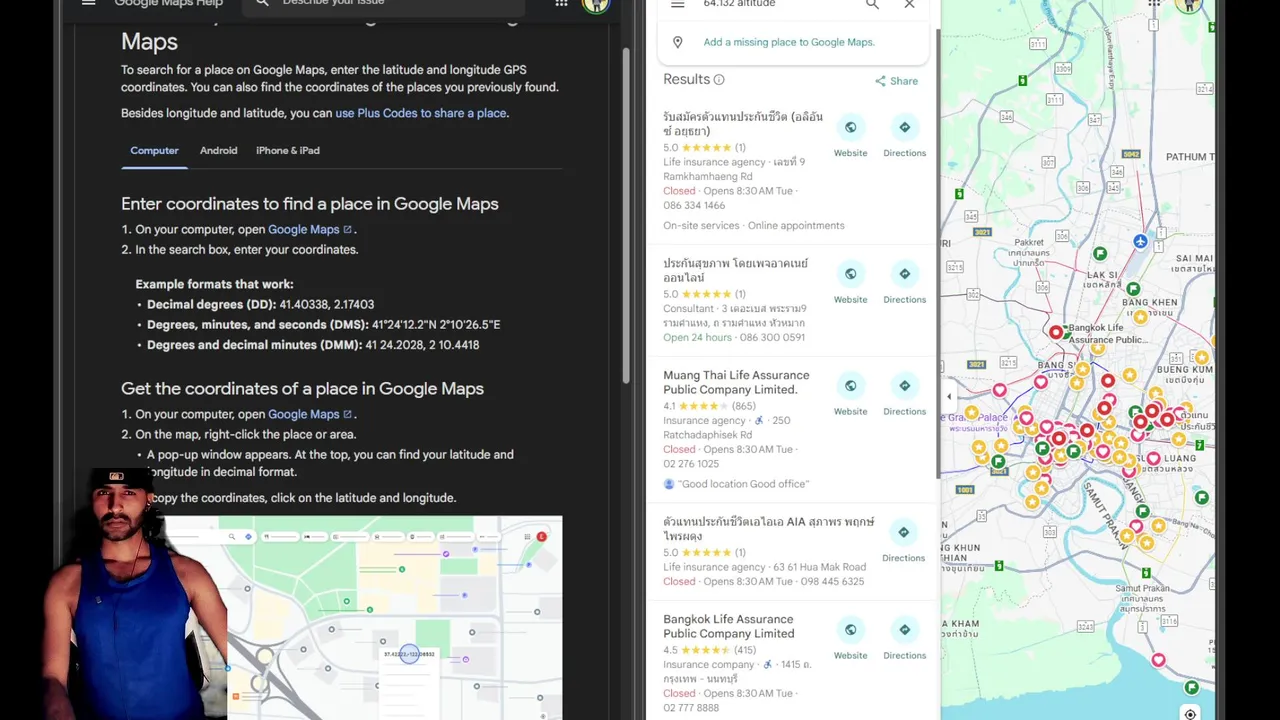Image resolution: width=1280 pixels, height=720 pixels.
Task: Click the "Get the coordinates of a place" heading
Action: tap(302, 389)
